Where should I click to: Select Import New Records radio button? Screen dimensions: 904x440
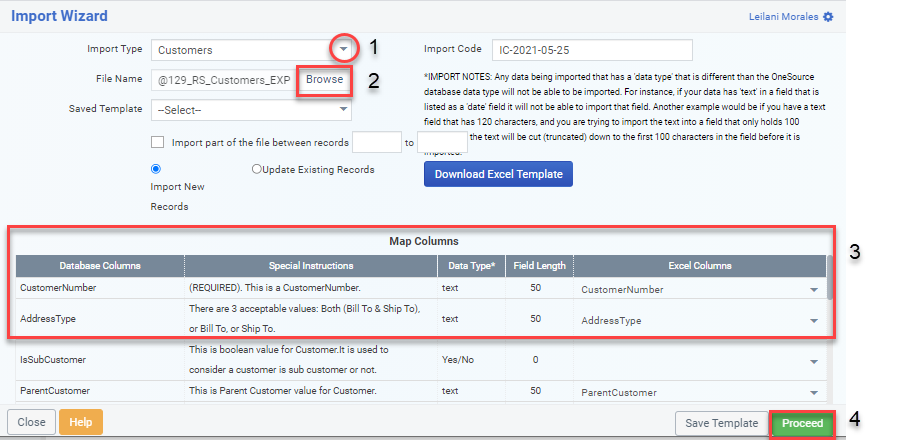coord(155,169)
